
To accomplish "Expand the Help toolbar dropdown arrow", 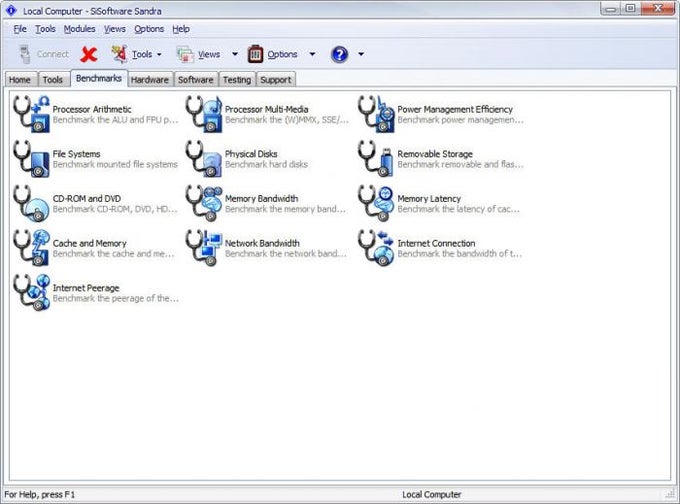I will point(361,54).
